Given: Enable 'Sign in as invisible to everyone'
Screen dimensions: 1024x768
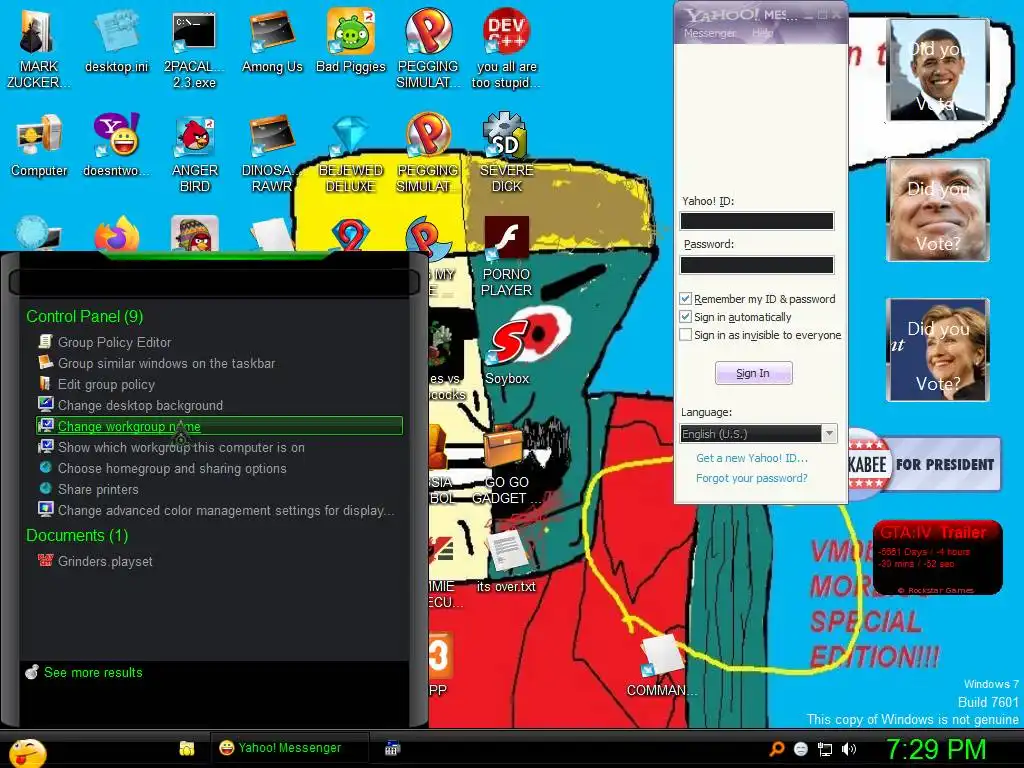Looking at the screenshot, I should click(x=685, y=334).
